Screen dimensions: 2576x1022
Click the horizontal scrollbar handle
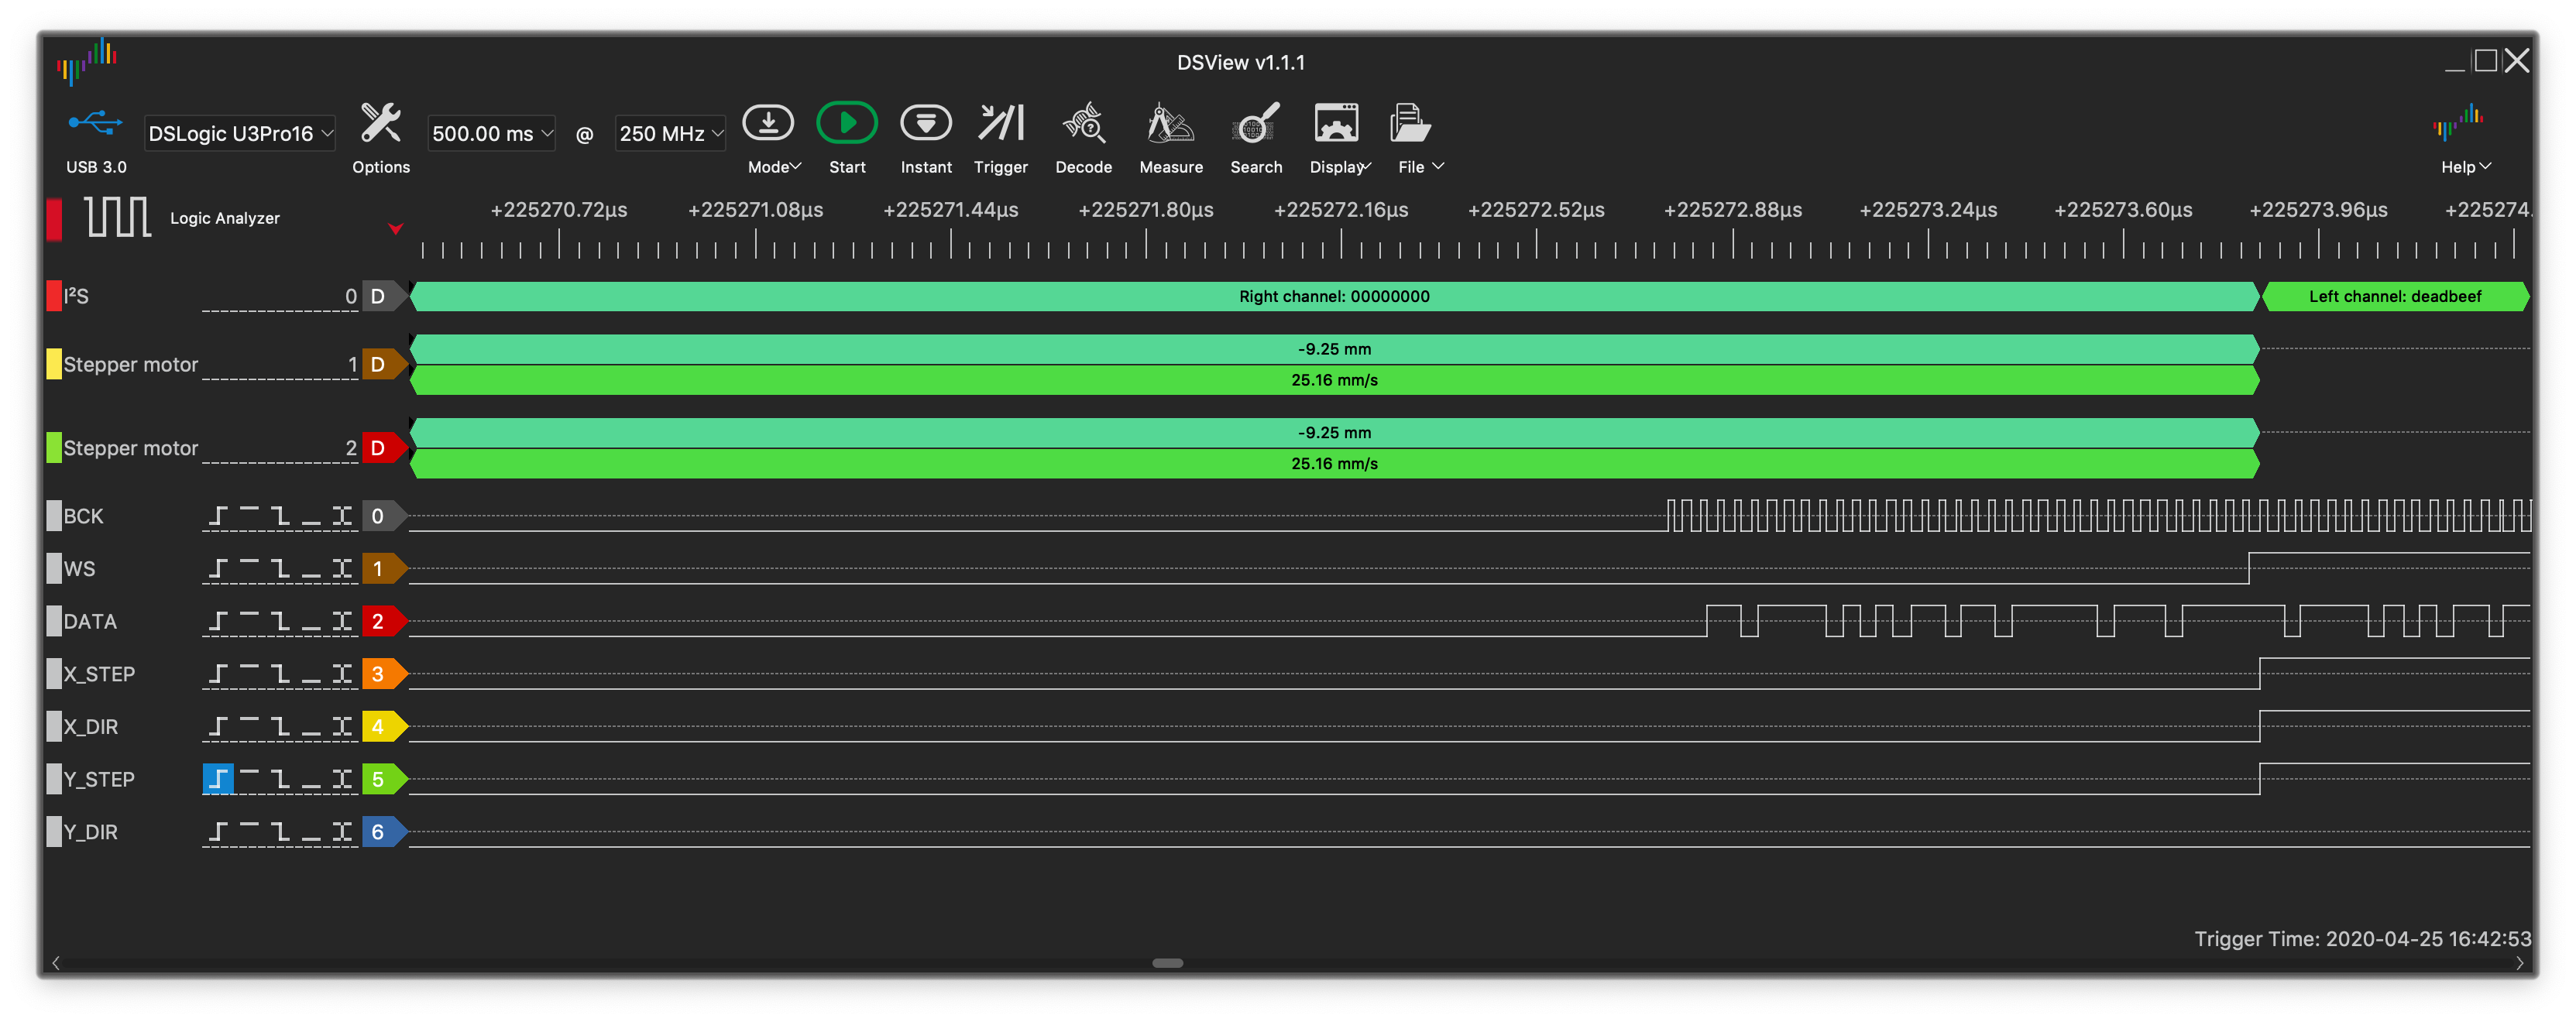point(1167,963)
